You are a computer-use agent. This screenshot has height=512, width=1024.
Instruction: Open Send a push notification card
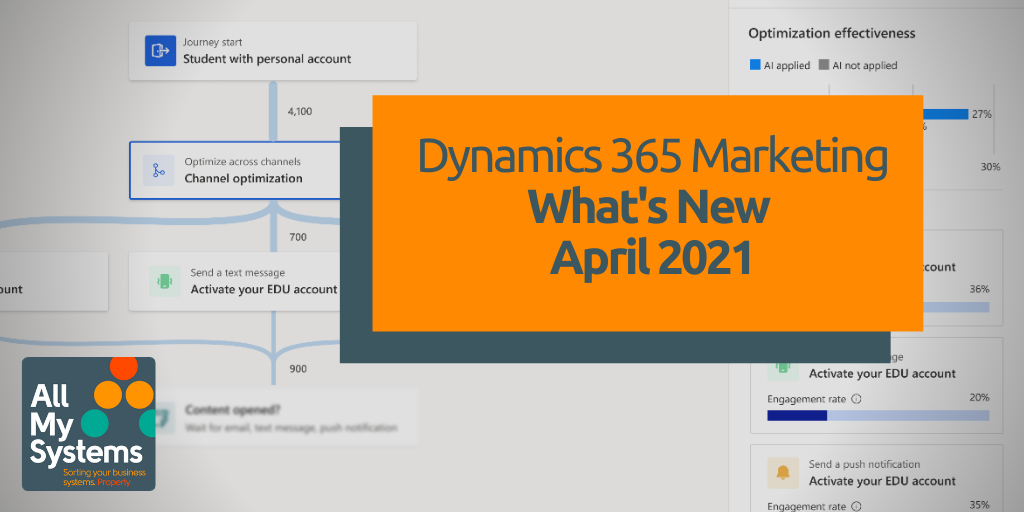pyautogui.click(x=876, y=478)
